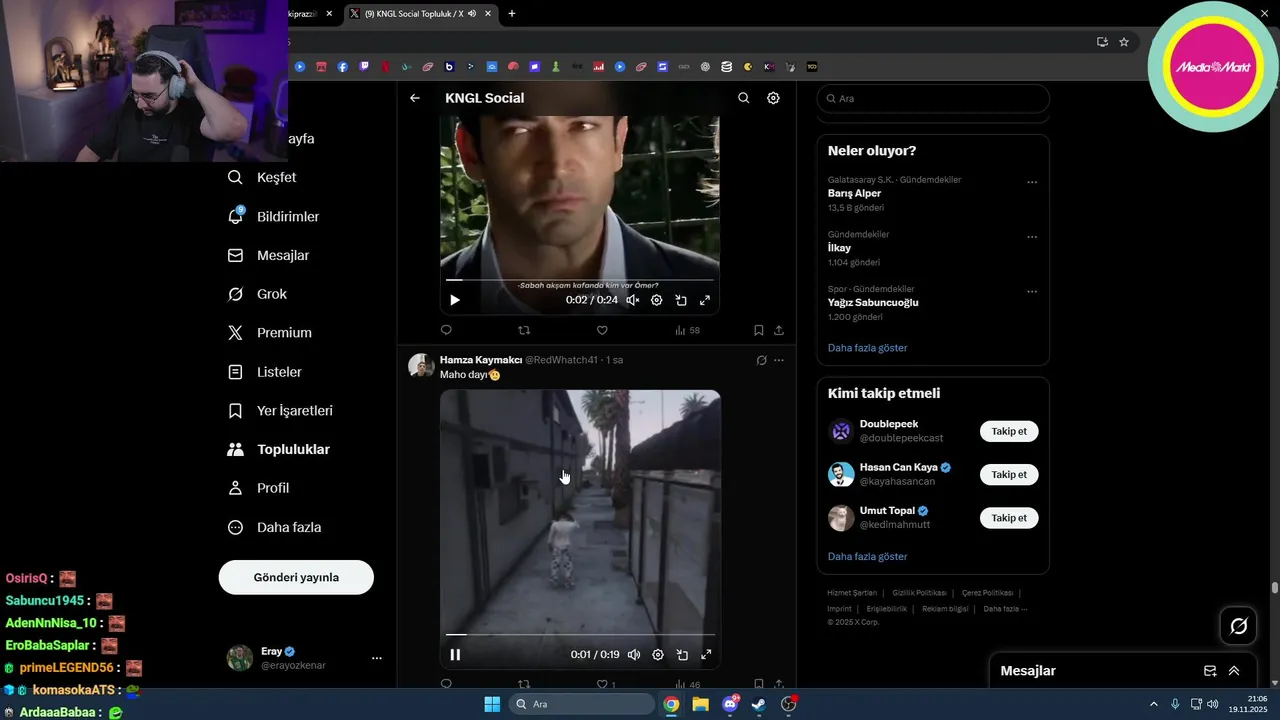Open options for Barış Alper trend
Screen dimensions: 1280x720
point(1032,182)
